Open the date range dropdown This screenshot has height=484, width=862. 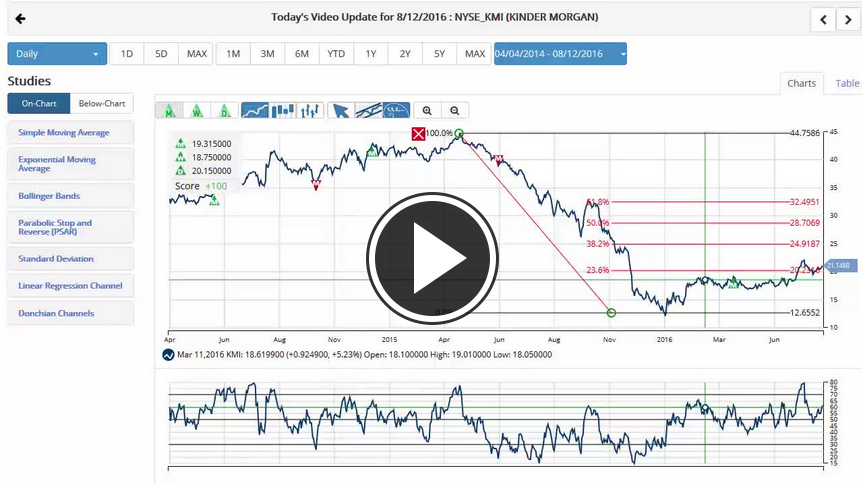[x=560, y=54]
